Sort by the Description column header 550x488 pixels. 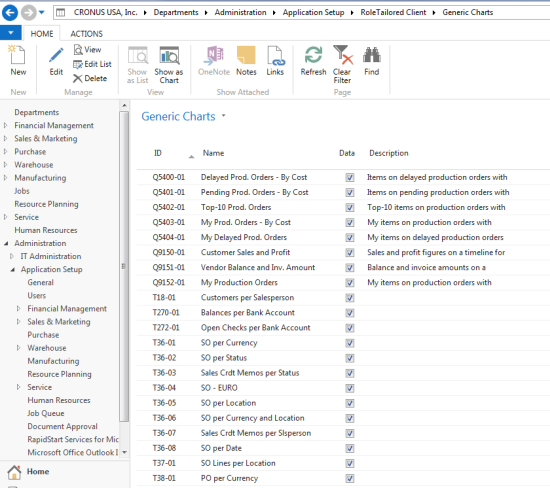389,153
